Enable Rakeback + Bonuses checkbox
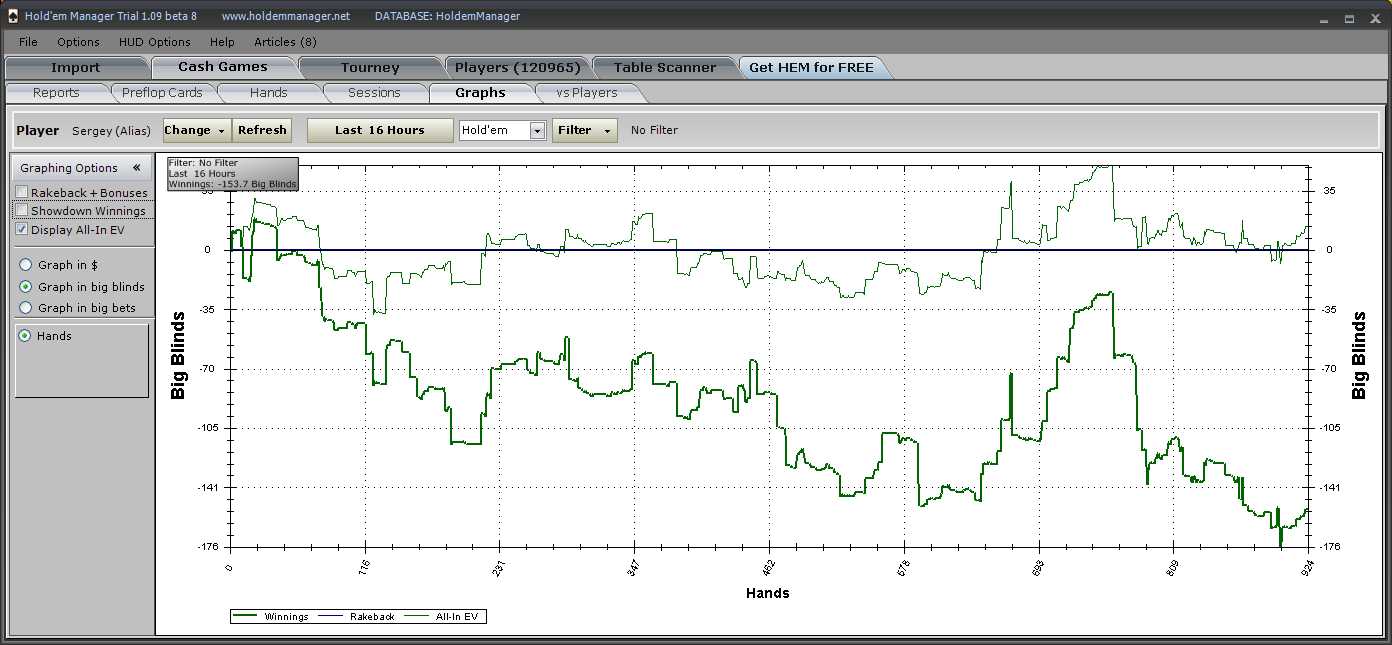 click(22, 193)
